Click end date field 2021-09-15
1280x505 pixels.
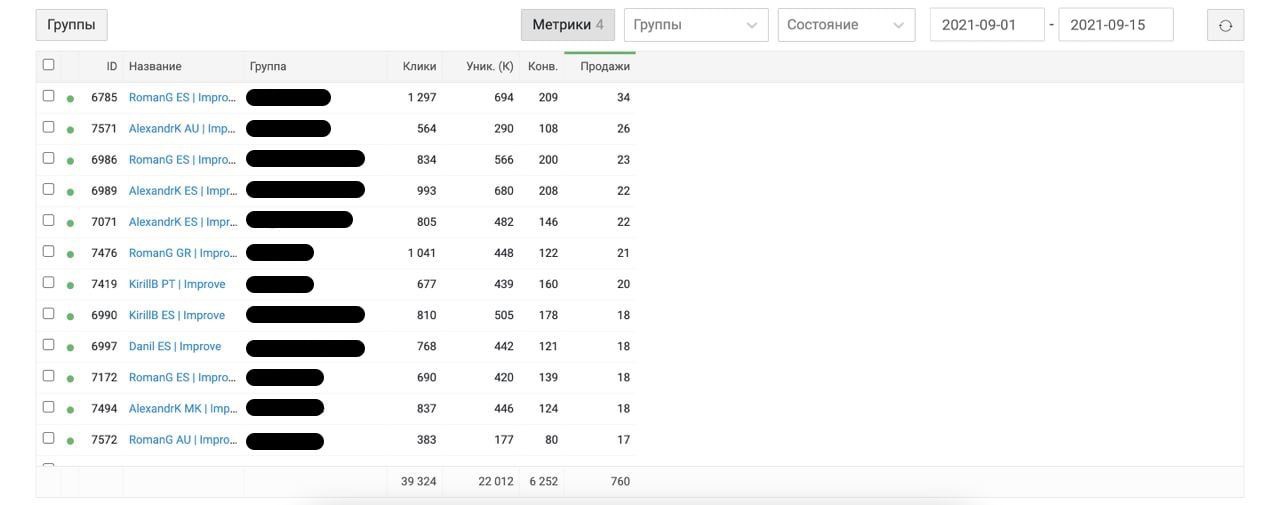(x=1115, y=25)
